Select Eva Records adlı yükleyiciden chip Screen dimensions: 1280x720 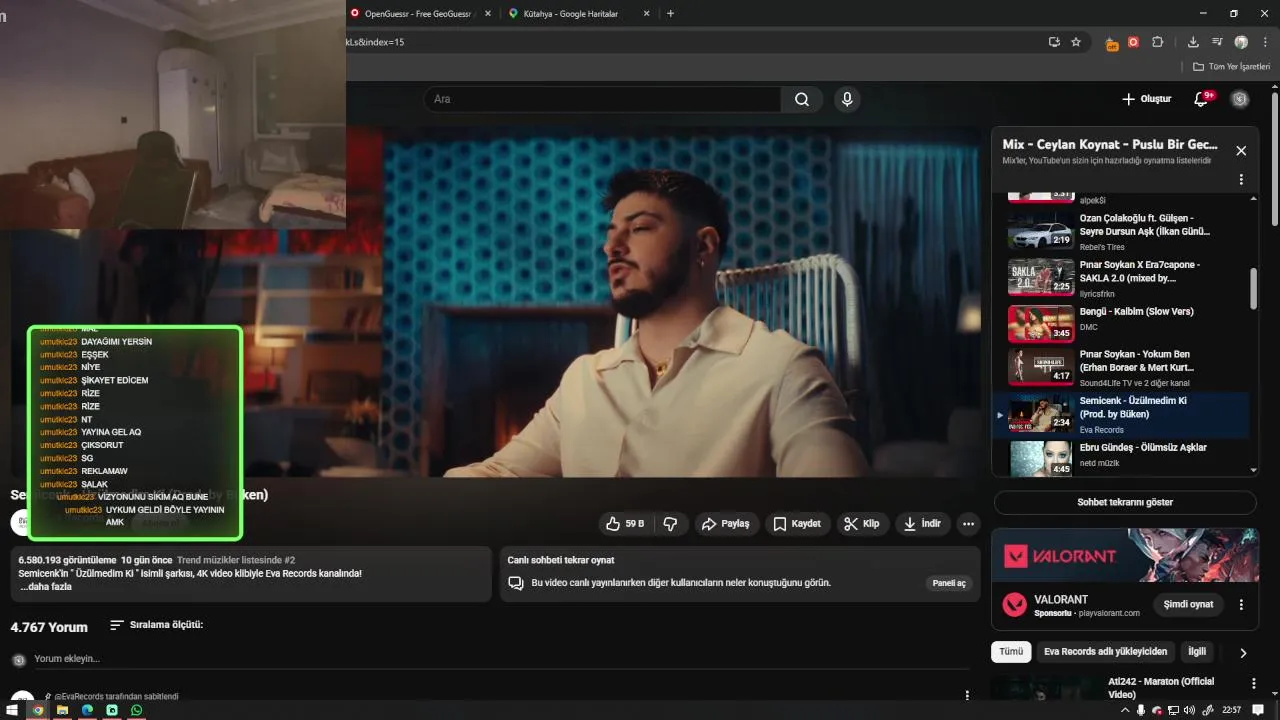click(1105, 651)
